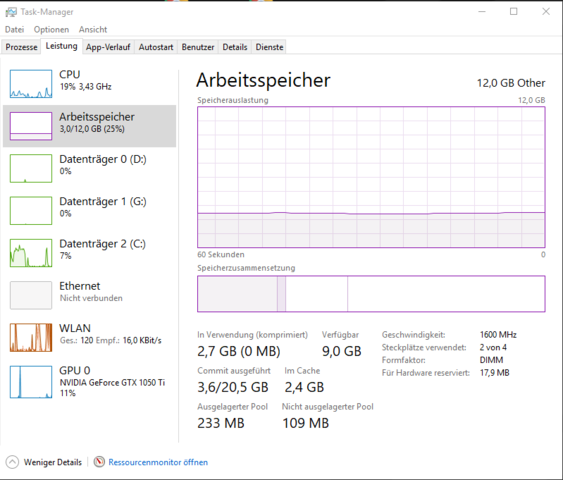Image resolution: width=563 pixels, height=480 pixels.
Task: Click the Speicherzusammensetzung memory composition bar
Action: [x=371, y=294]
